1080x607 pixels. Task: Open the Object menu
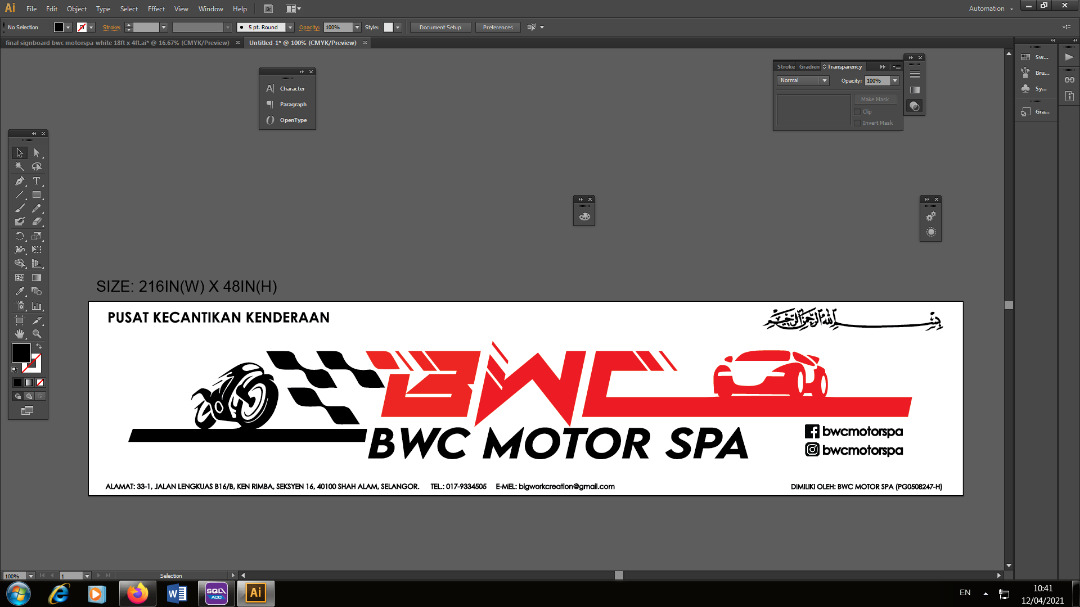76,9
